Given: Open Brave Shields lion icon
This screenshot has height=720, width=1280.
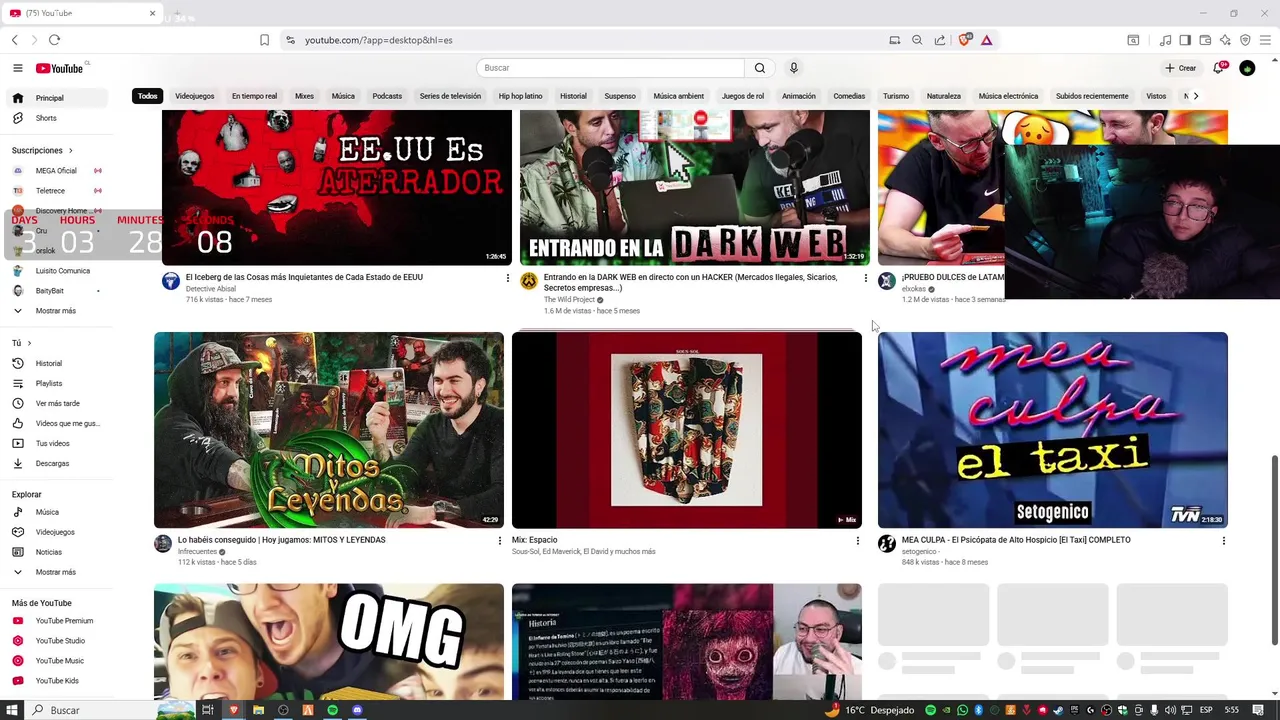Looking at the screenshot, I should 965,40.
